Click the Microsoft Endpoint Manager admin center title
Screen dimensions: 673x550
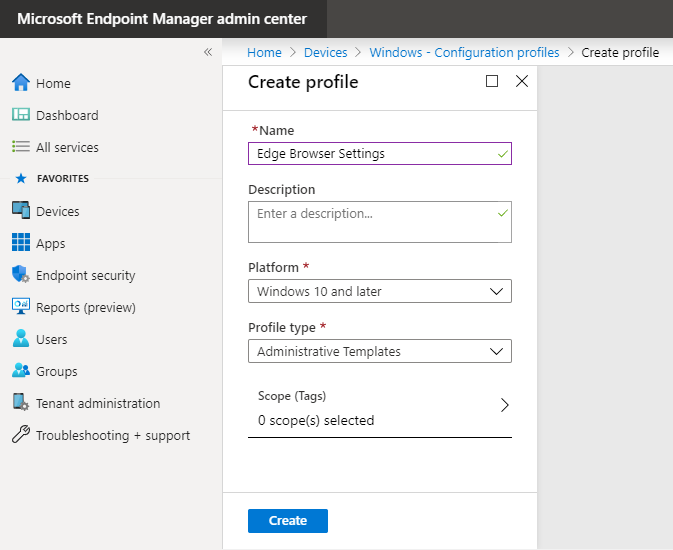tap(162, 19)
